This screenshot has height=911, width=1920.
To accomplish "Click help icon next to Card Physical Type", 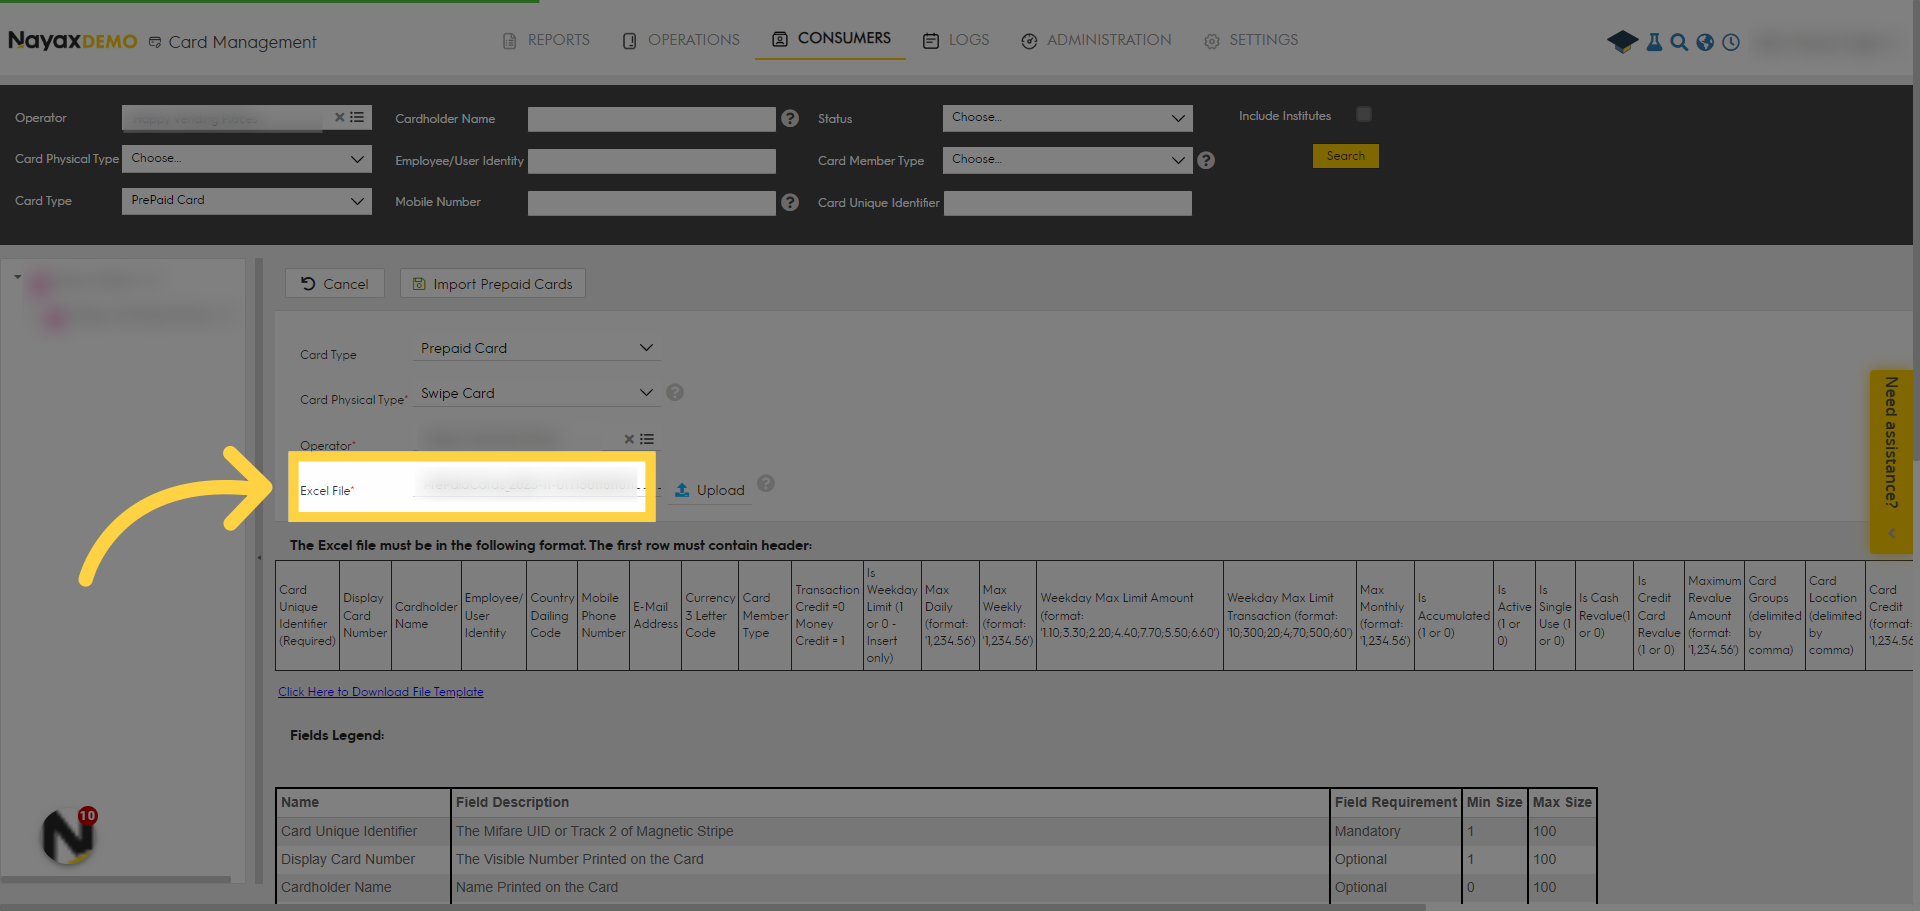I will click(675, 392).
